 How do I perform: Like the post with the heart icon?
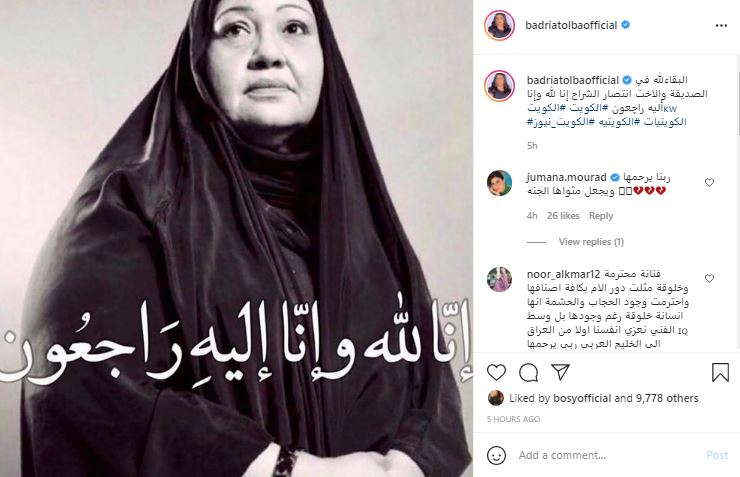[496, 372]
